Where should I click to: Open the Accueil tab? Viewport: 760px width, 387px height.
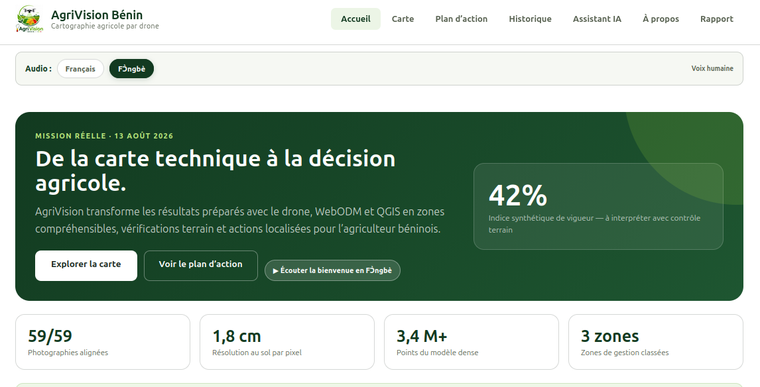tap(356, 19)
